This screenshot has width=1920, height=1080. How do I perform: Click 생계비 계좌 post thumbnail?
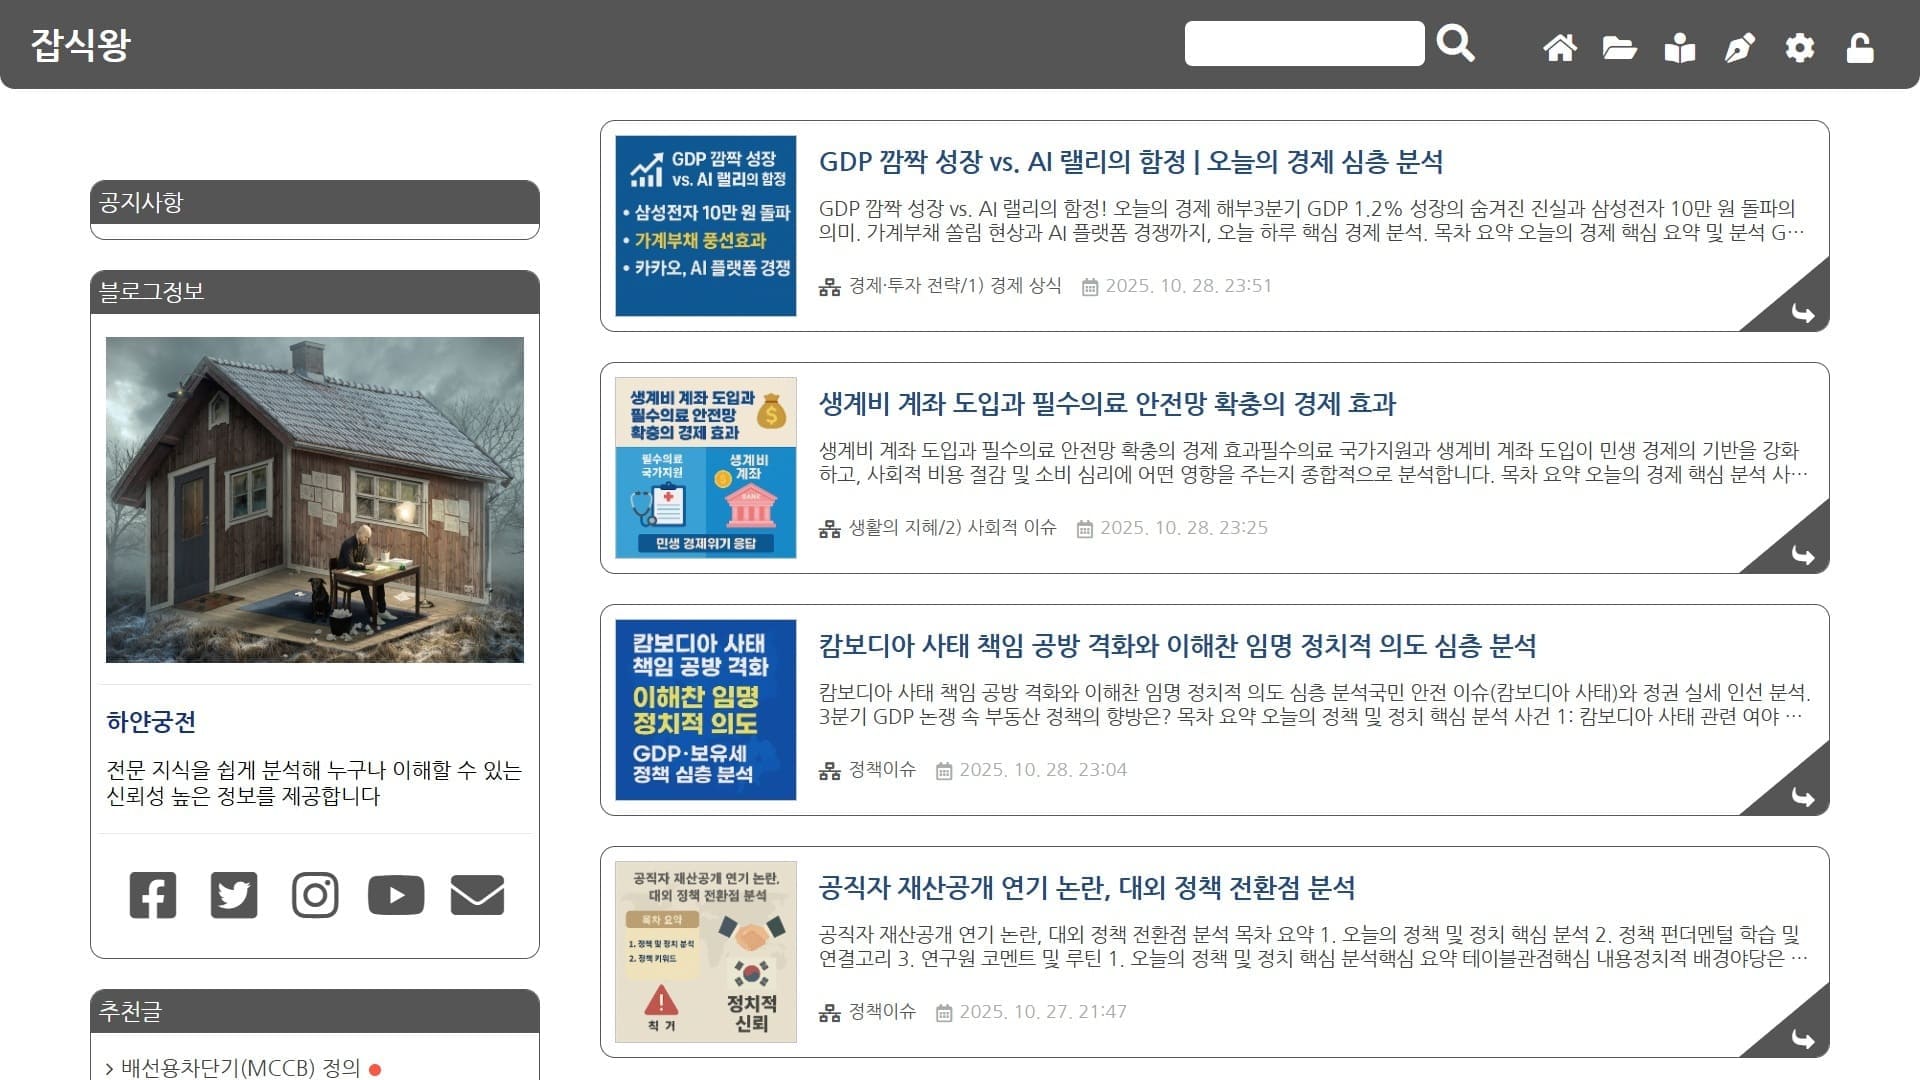706,468
